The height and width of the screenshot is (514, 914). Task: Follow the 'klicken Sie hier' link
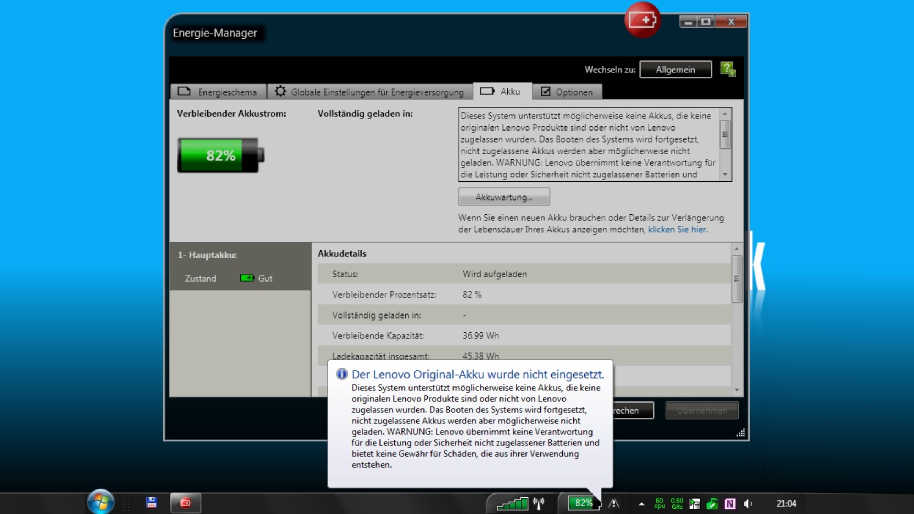coord(677,230)
